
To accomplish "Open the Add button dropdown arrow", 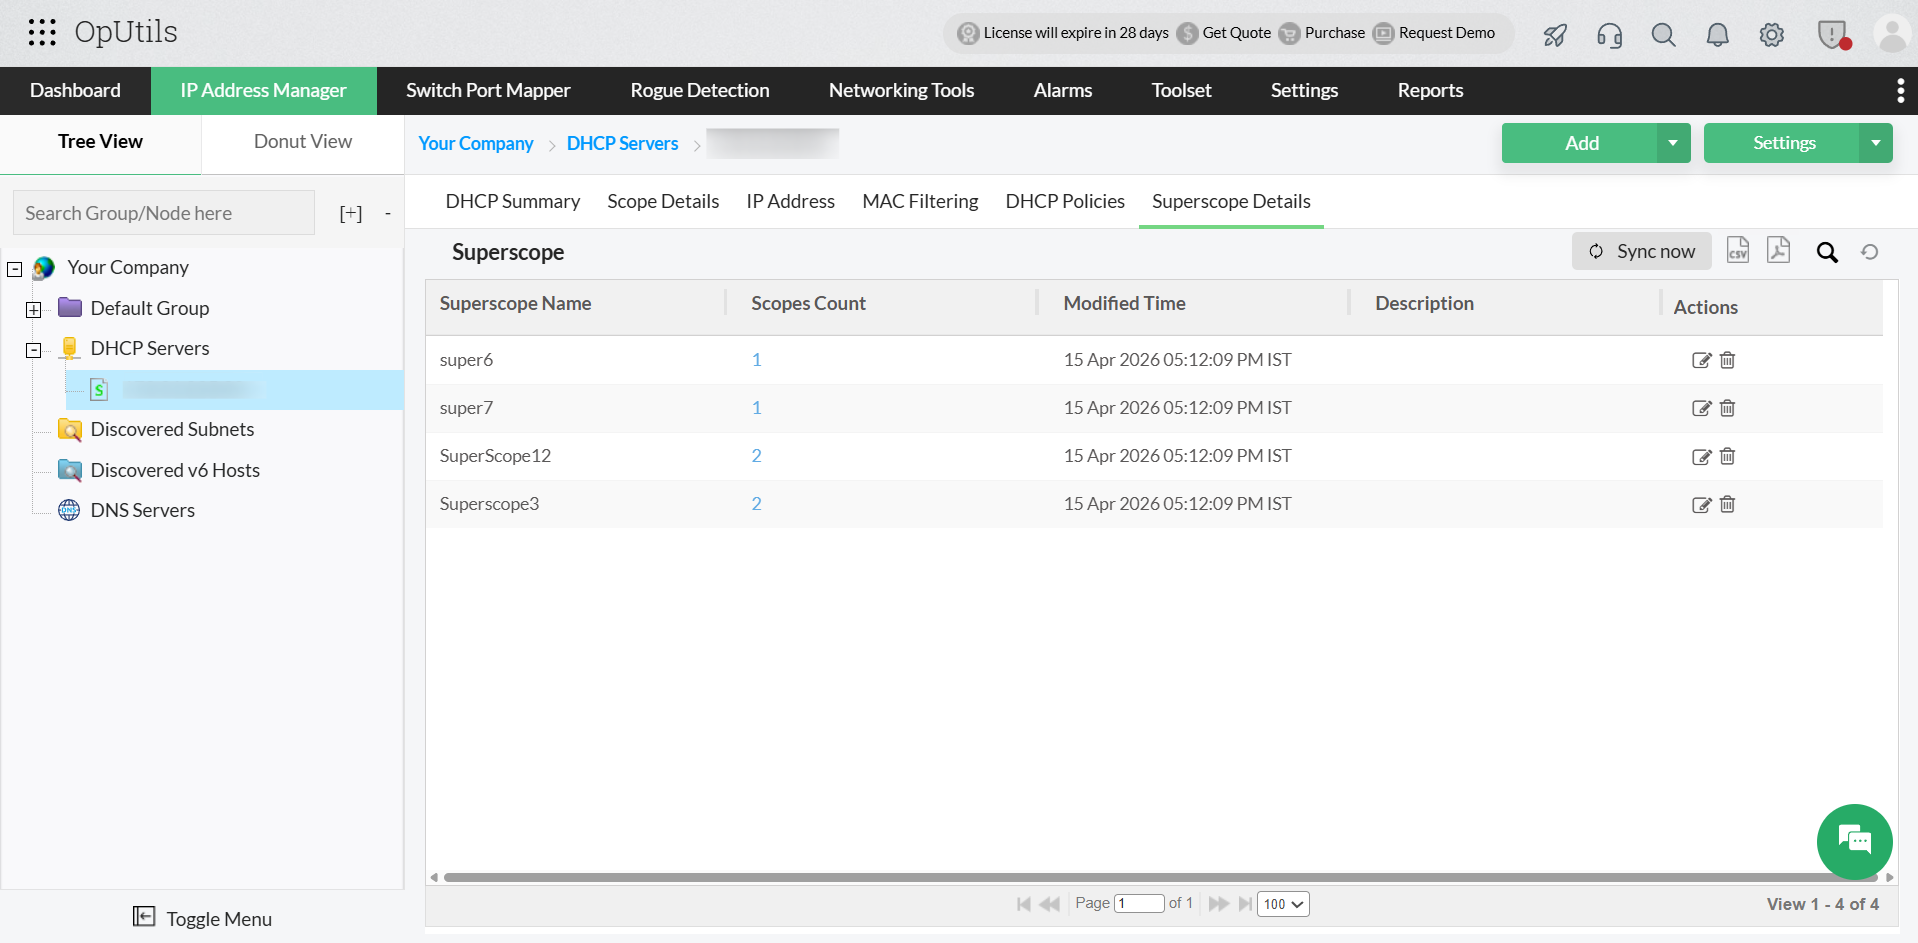I will click(x=1672, y=143).
